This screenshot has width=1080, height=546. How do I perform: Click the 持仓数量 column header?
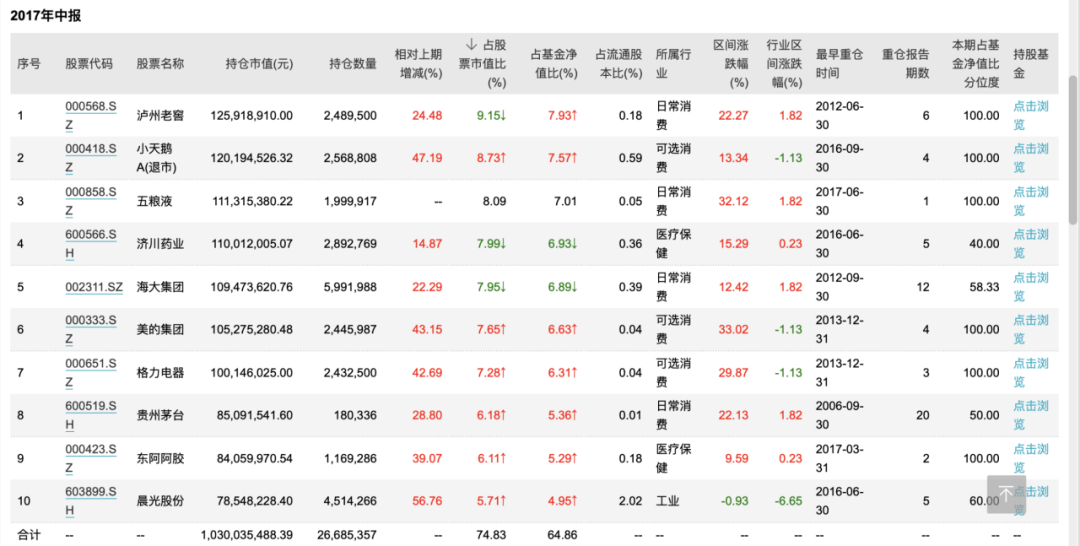353,64
